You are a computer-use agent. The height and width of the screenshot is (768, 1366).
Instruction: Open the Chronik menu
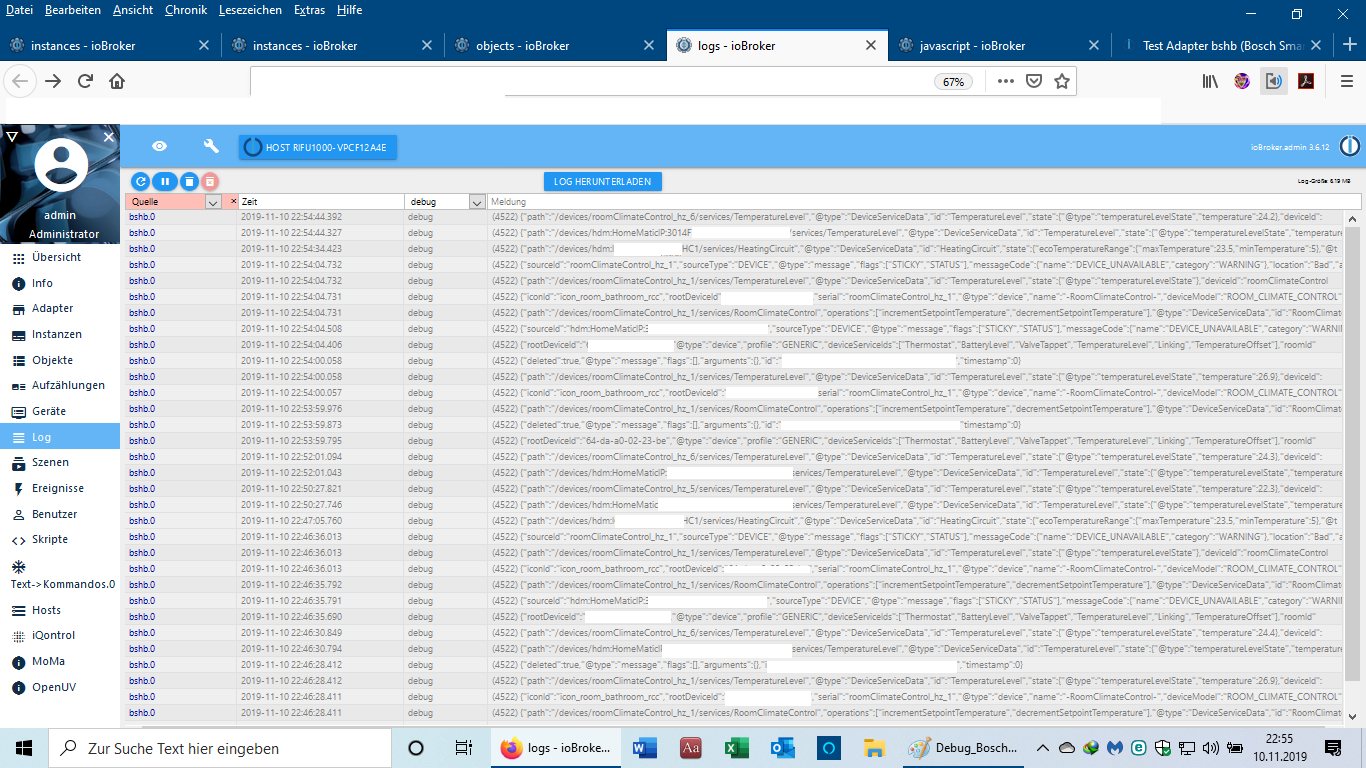(185, 10)
